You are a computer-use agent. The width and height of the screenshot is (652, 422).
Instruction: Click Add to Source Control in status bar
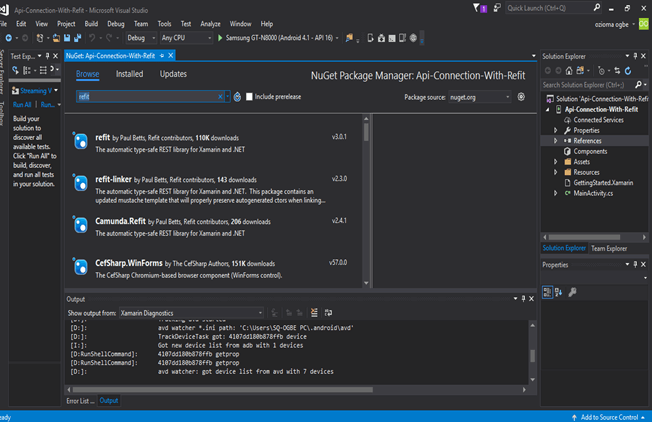pos(609,417)
